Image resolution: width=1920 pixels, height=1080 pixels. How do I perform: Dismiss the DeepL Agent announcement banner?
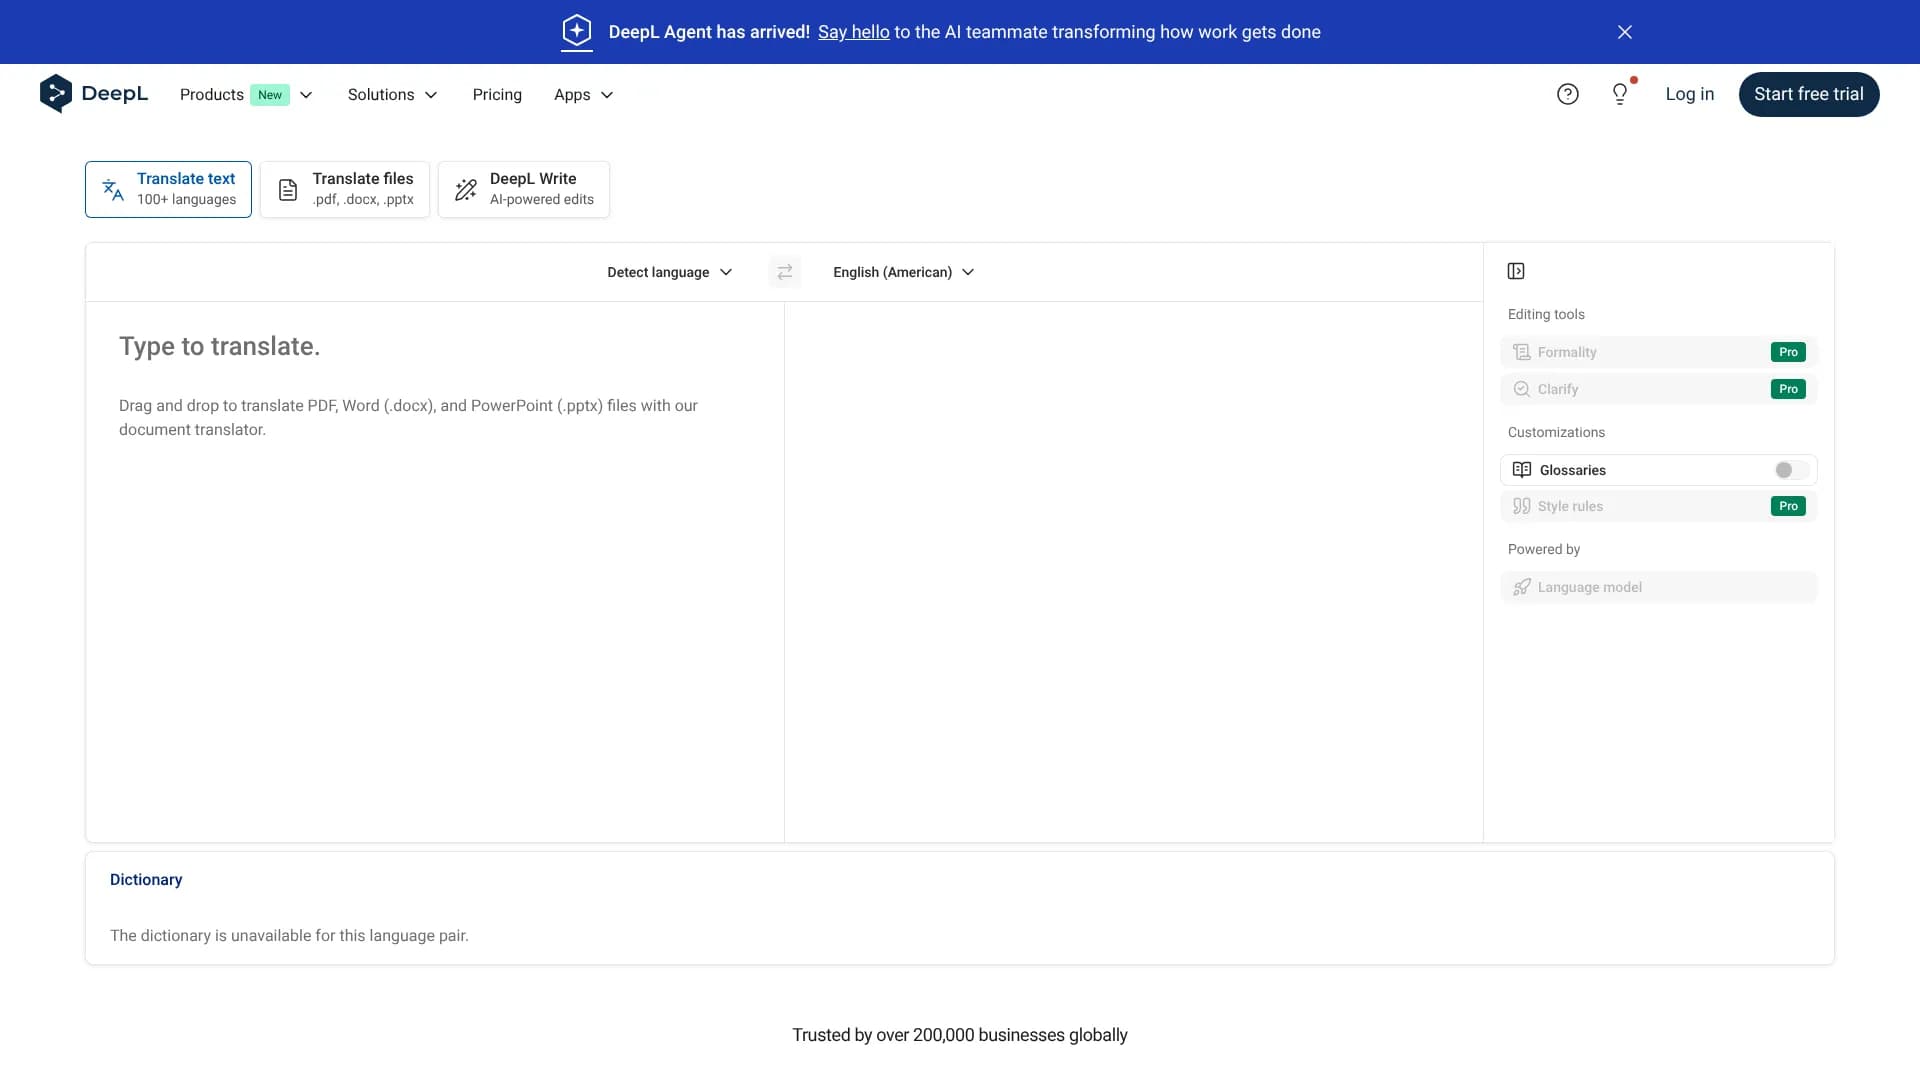tap(1624, 32)
